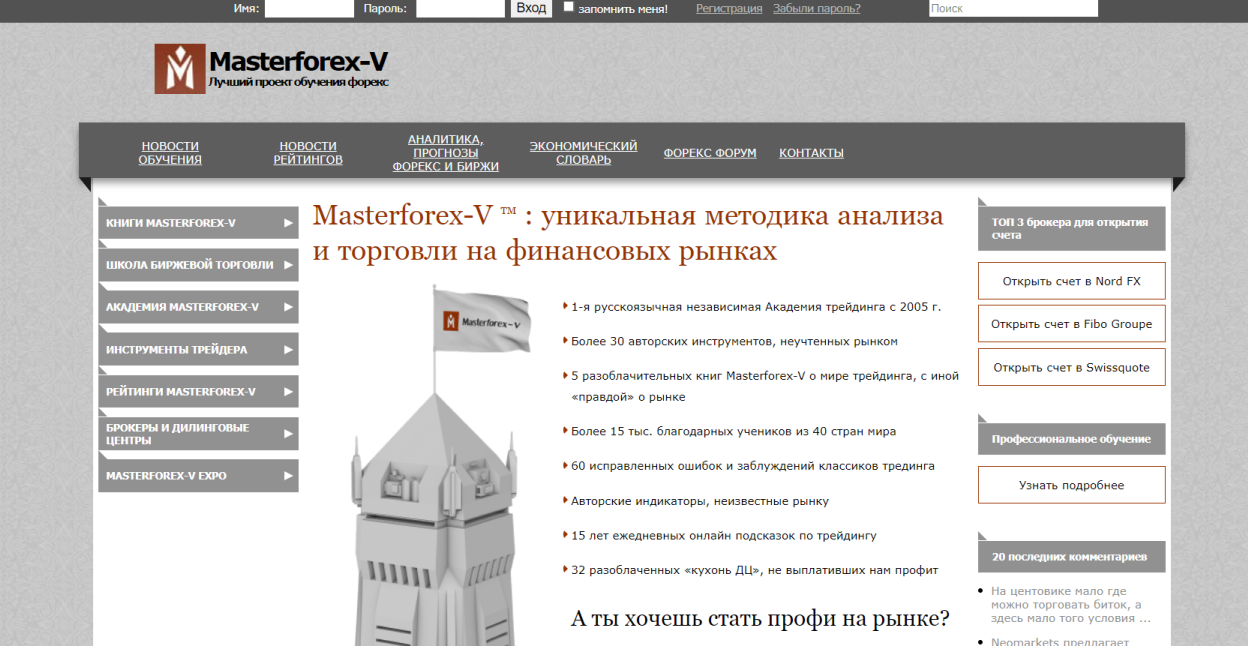1248x646 pixels.
Task: Open comment 'Neomarkets предлагает'
Action: 1060,641
